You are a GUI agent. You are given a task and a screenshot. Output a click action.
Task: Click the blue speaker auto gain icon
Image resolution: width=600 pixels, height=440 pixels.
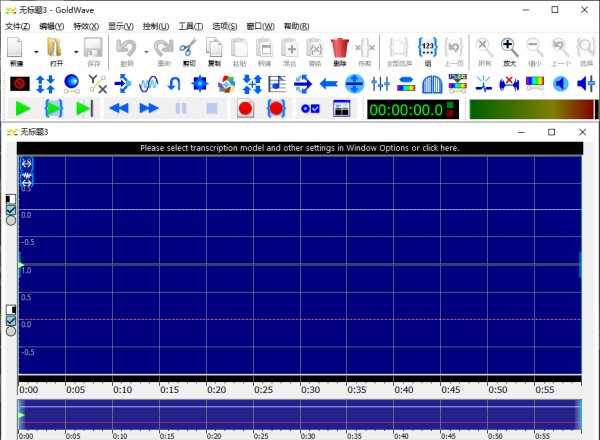pyautogui.click(x=560, y=84)
